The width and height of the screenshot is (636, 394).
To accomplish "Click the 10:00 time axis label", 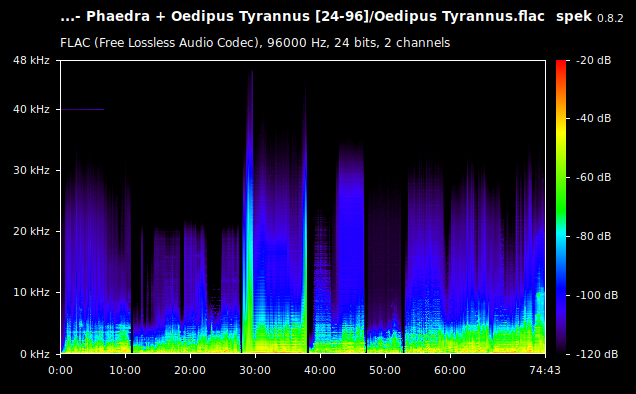I will 125,370.
